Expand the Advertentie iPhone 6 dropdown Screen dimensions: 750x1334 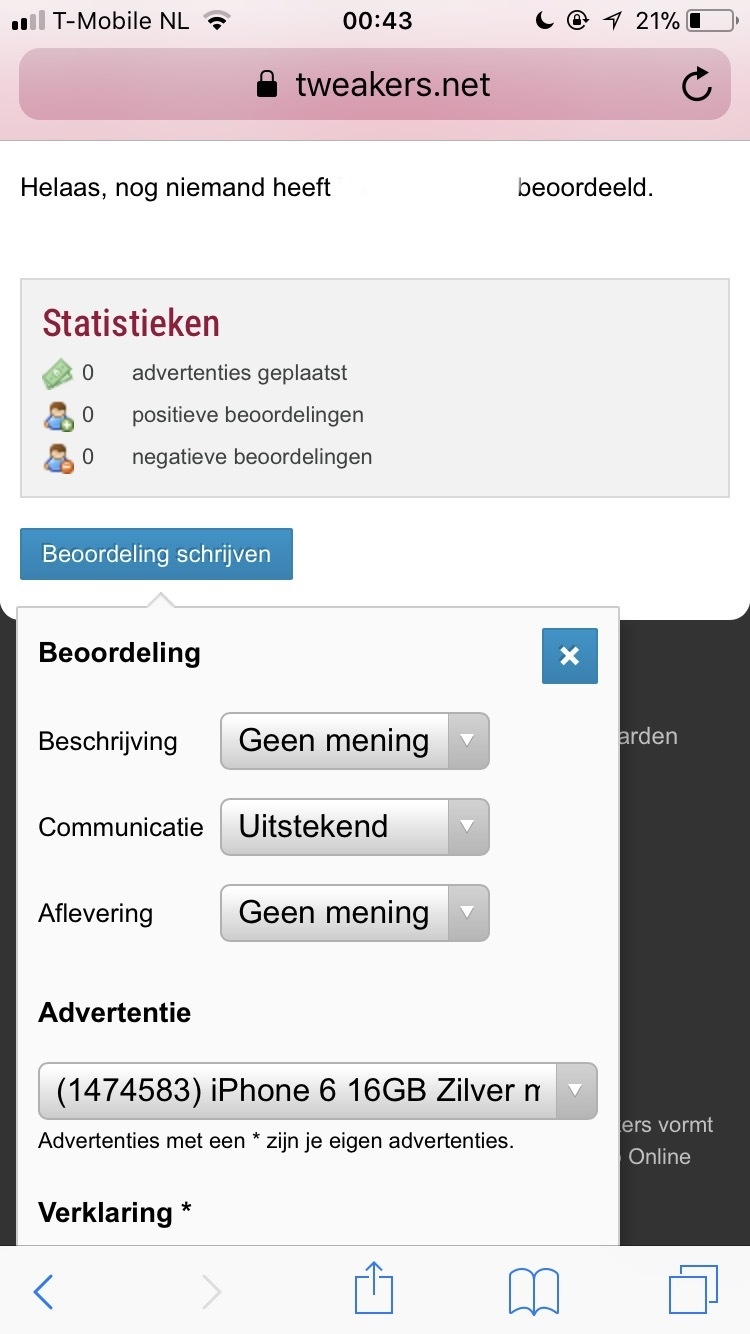(x=317, y=1090)
